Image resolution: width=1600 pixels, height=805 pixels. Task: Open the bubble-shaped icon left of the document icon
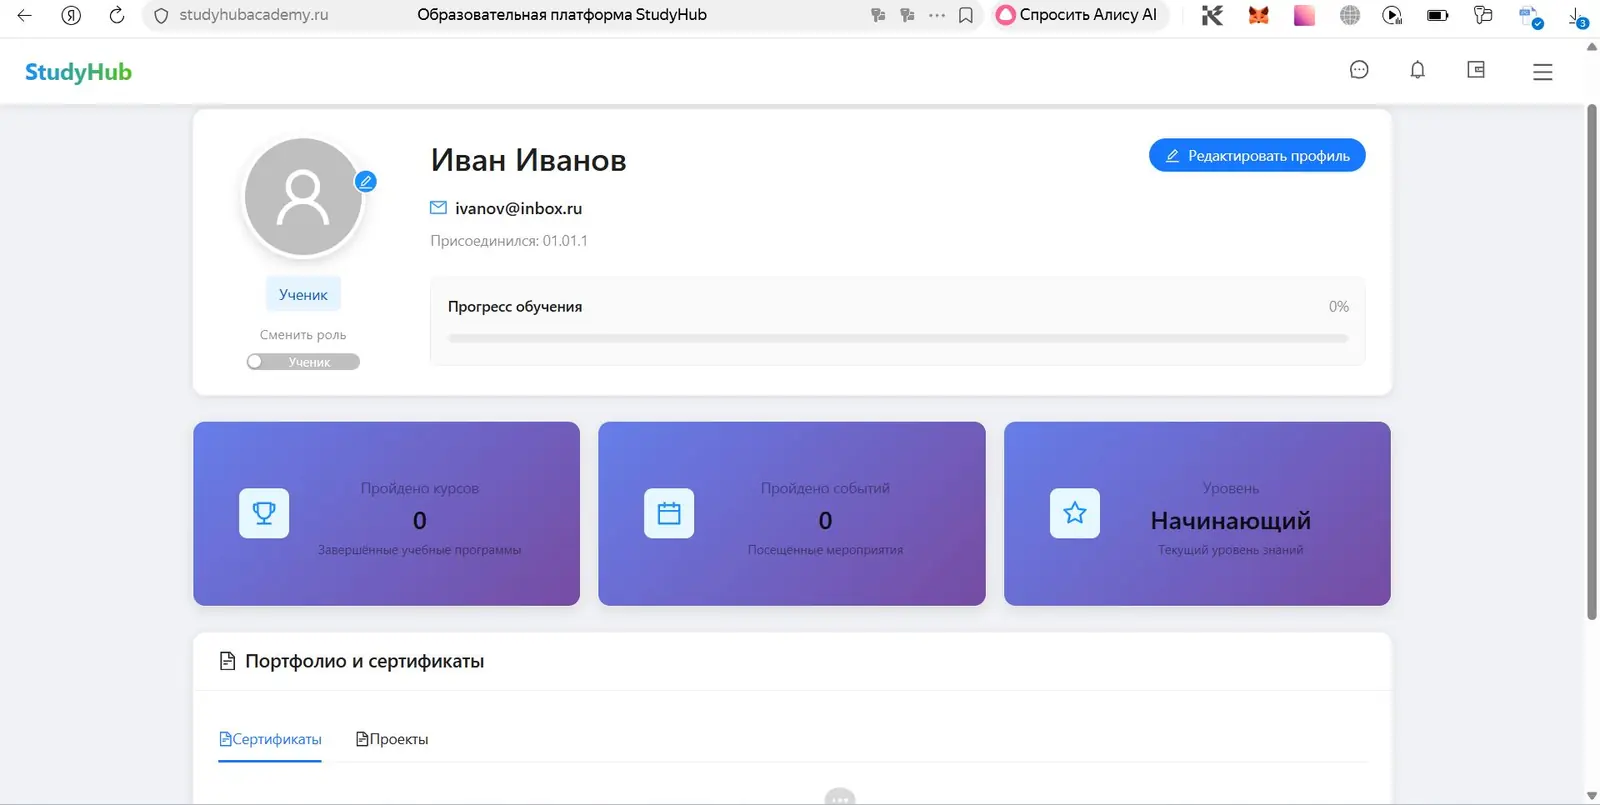click(x=1483, y=15)
